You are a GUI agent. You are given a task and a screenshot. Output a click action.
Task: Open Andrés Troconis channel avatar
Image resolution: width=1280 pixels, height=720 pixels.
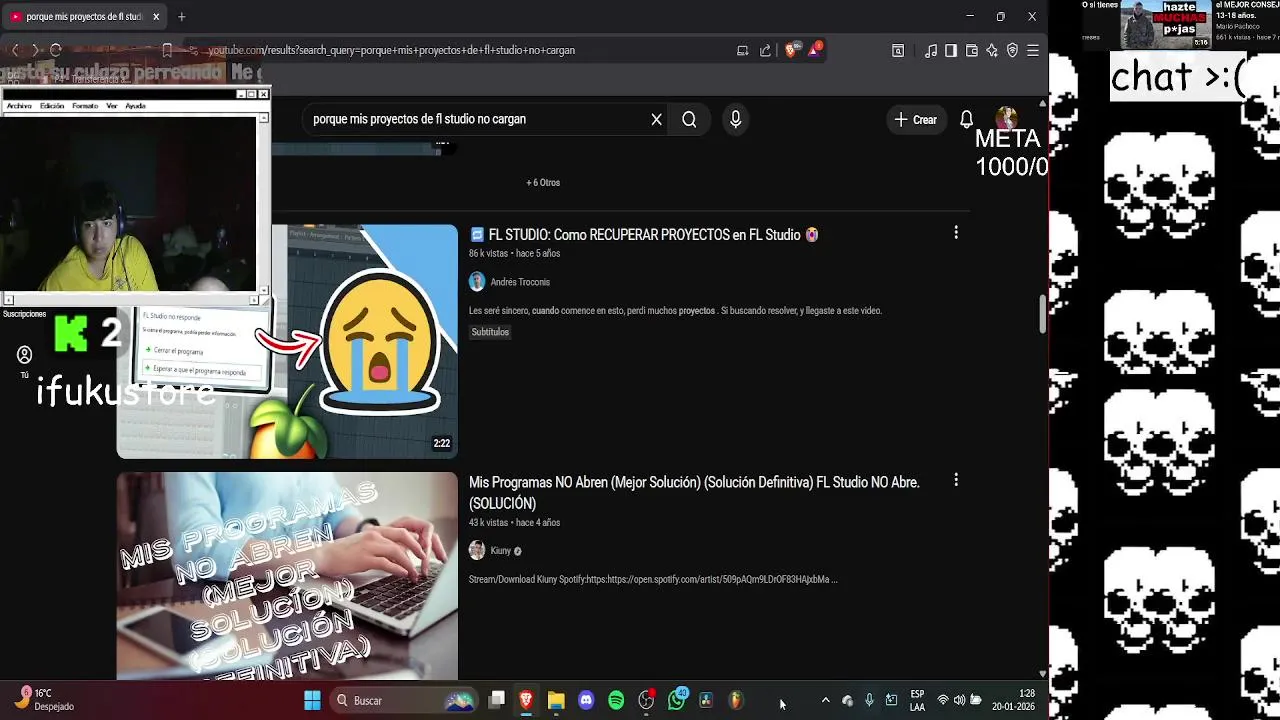pos(477,282)
